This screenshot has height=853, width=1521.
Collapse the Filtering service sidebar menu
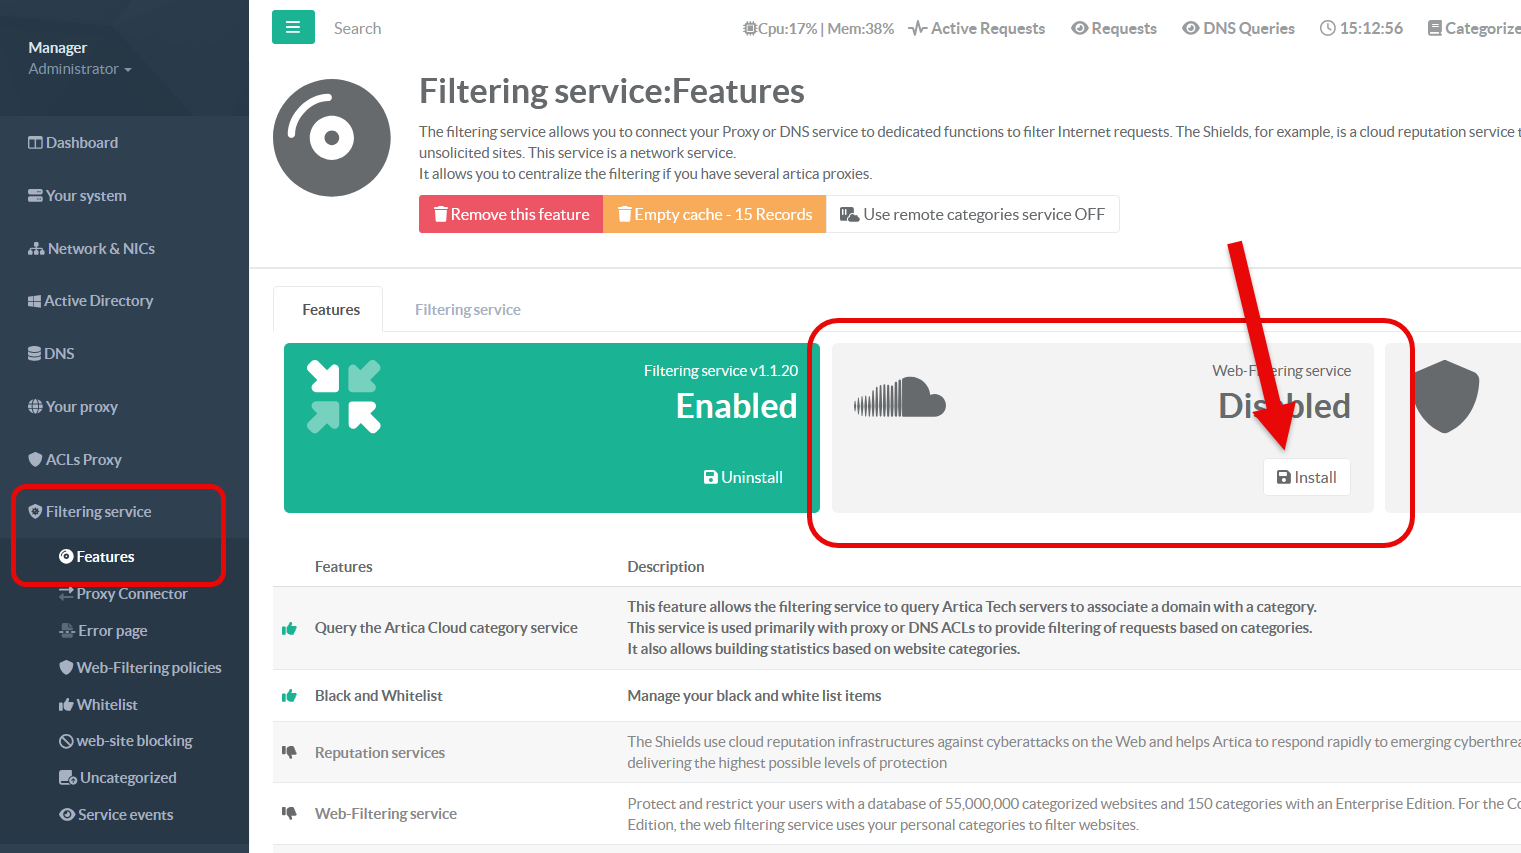tap(98, 511)
